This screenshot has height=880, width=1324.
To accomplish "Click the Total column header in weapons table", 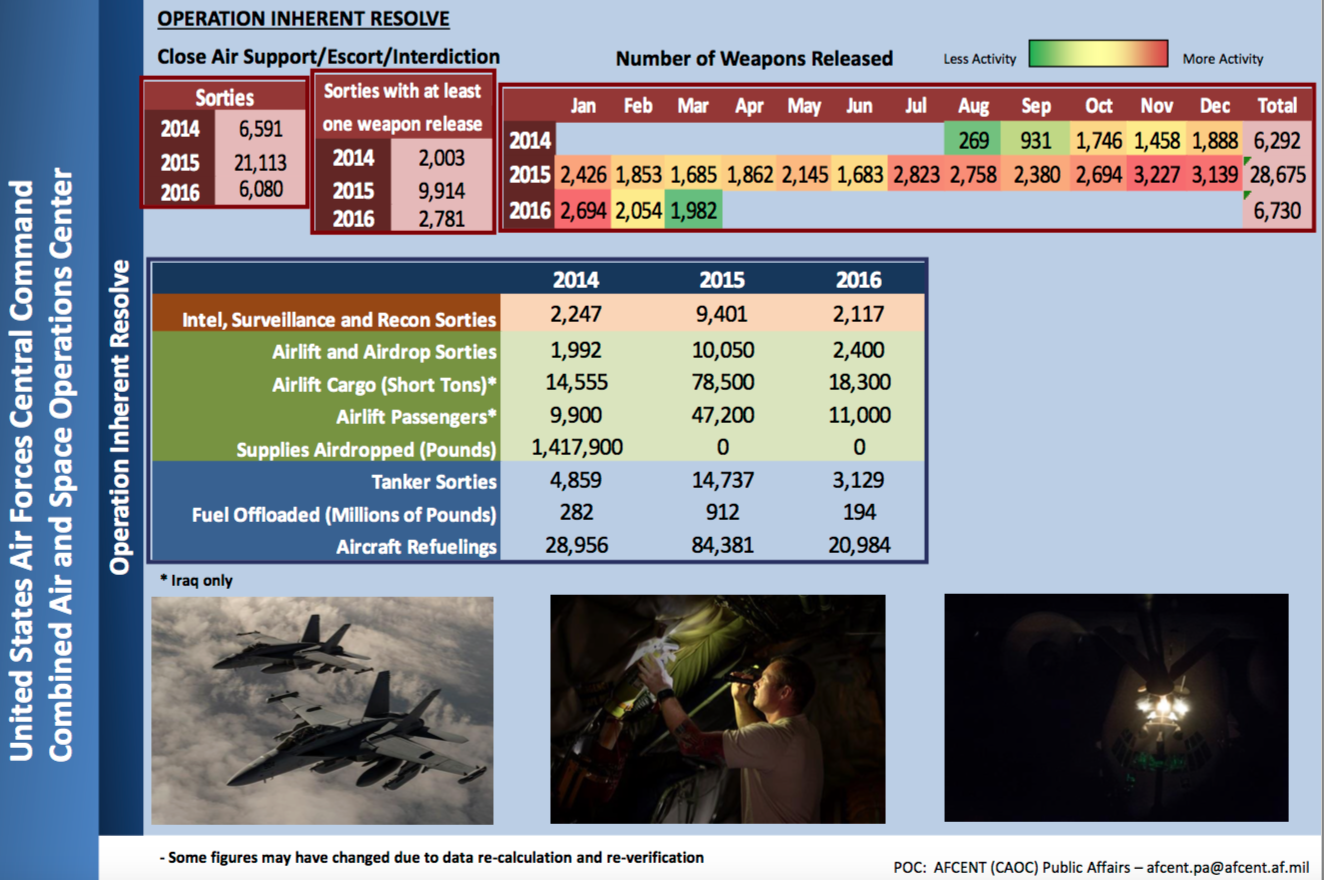I will tap(1277, 105).
